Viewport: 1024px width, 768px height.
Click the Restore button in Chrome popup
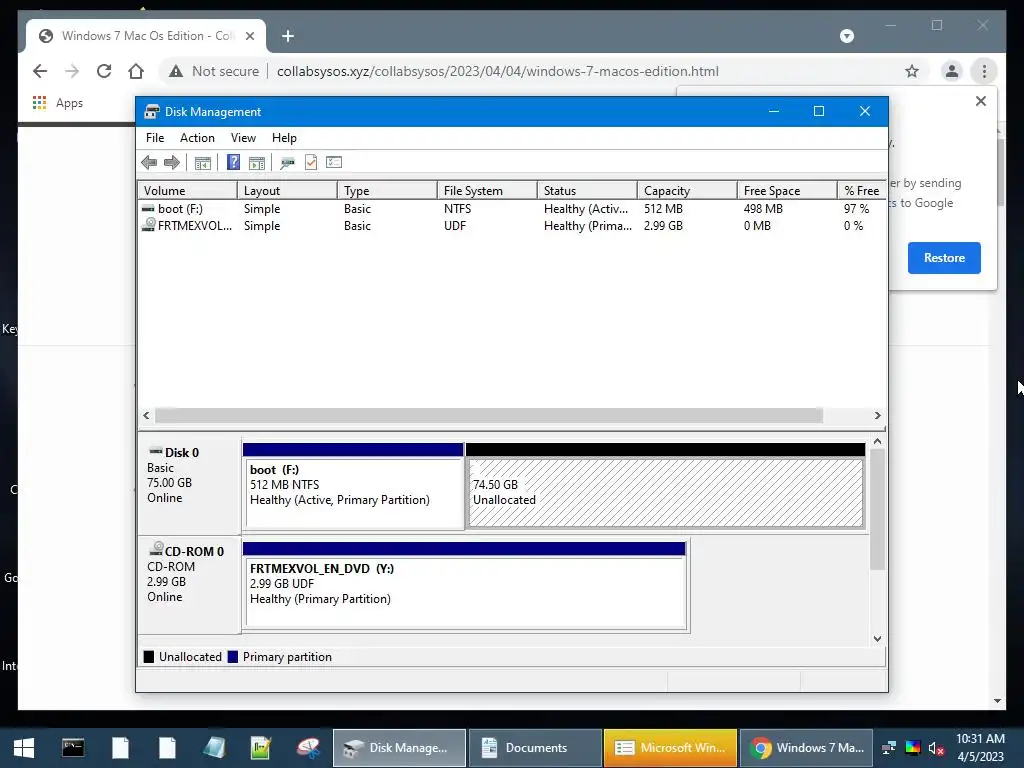click(944, 258)
